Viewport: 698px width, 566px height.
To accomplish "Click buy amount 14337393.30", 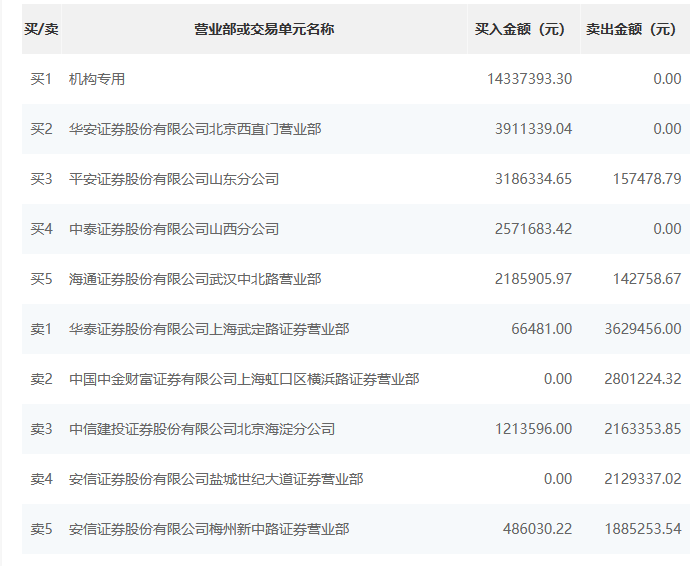I will [x=529, y=79].
